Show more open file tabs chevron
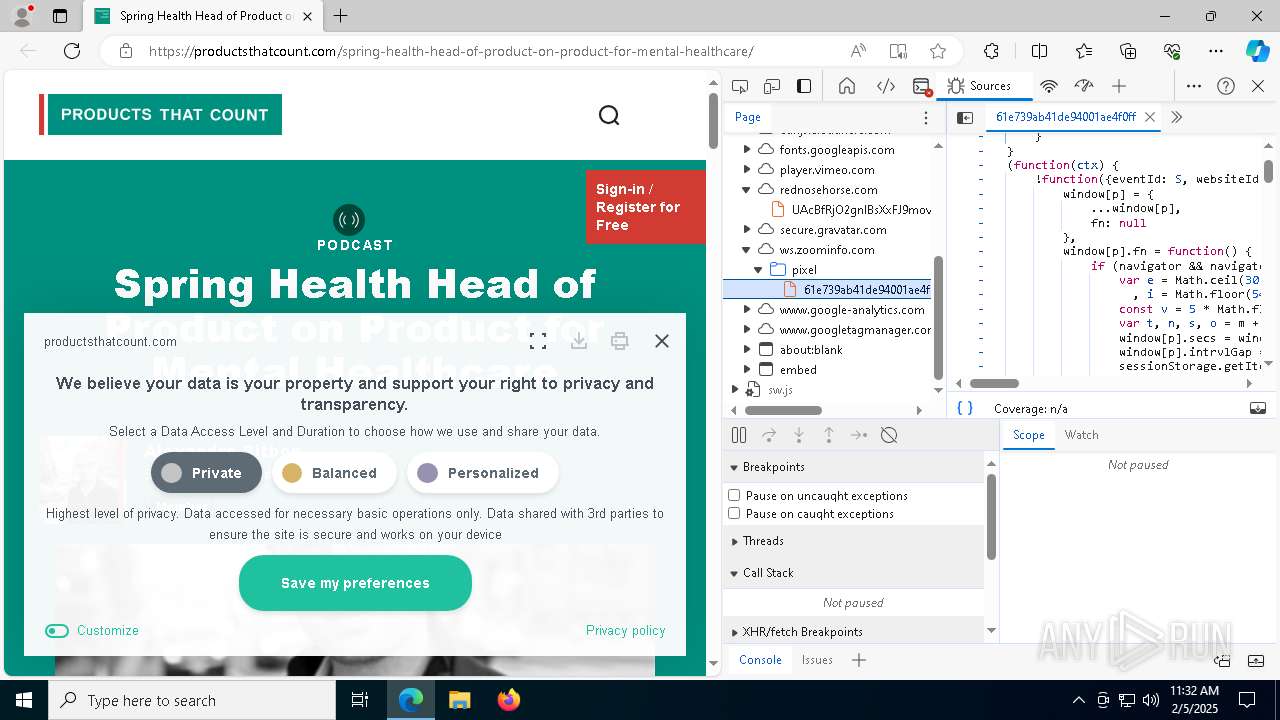Screen dimensions: 1280x720 click(x=1177, y=117)
